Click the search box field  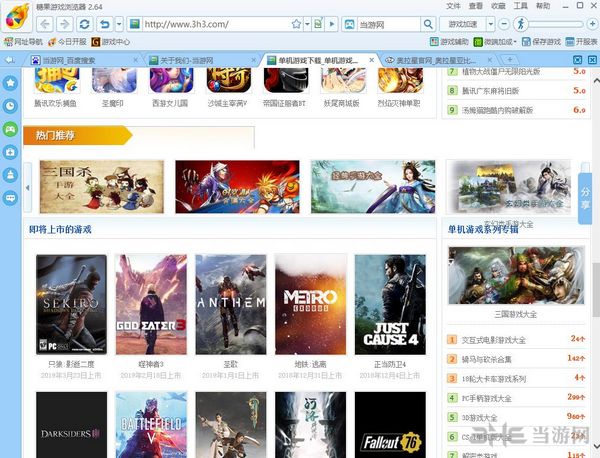click(388, 24)
